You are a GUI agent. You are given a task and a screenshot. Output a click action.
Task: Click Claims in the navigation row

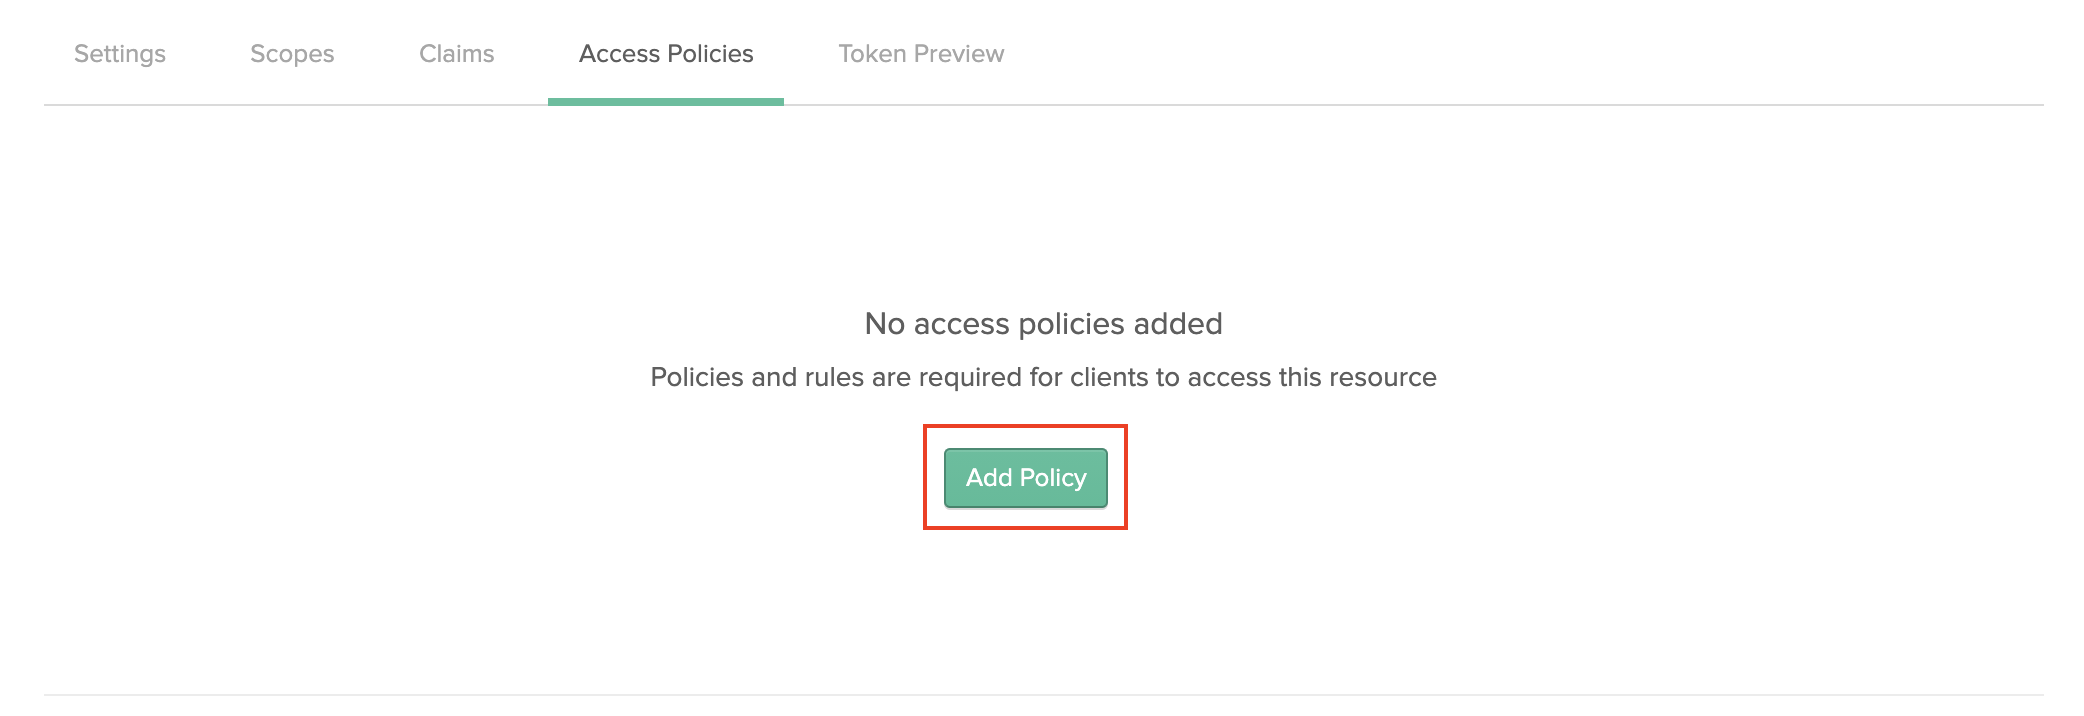tap(456, 54)
